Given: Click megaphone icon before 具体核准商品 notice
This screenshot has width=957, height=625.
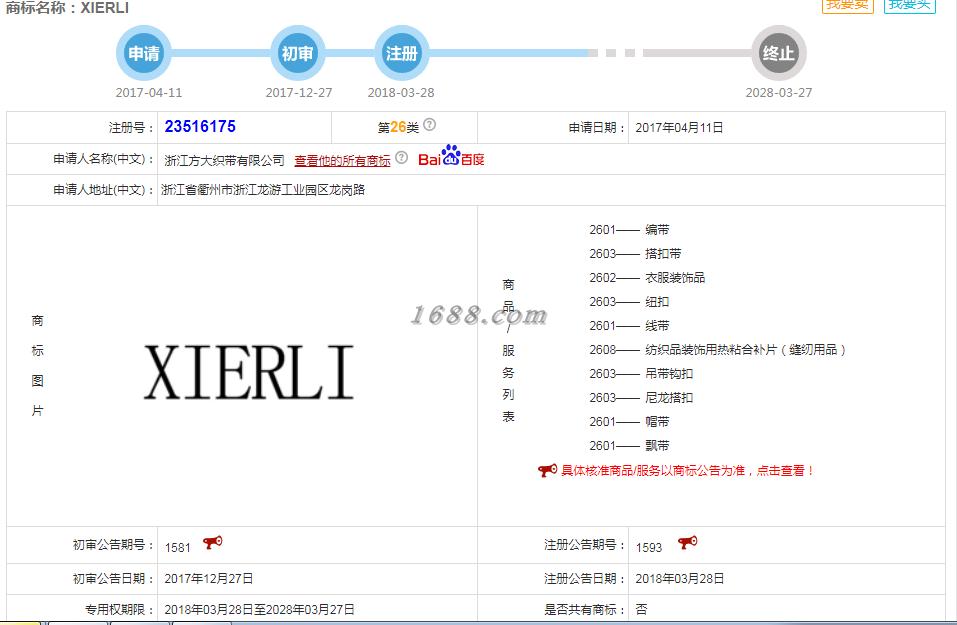Looking at the screenshot, I should point(547,470).
